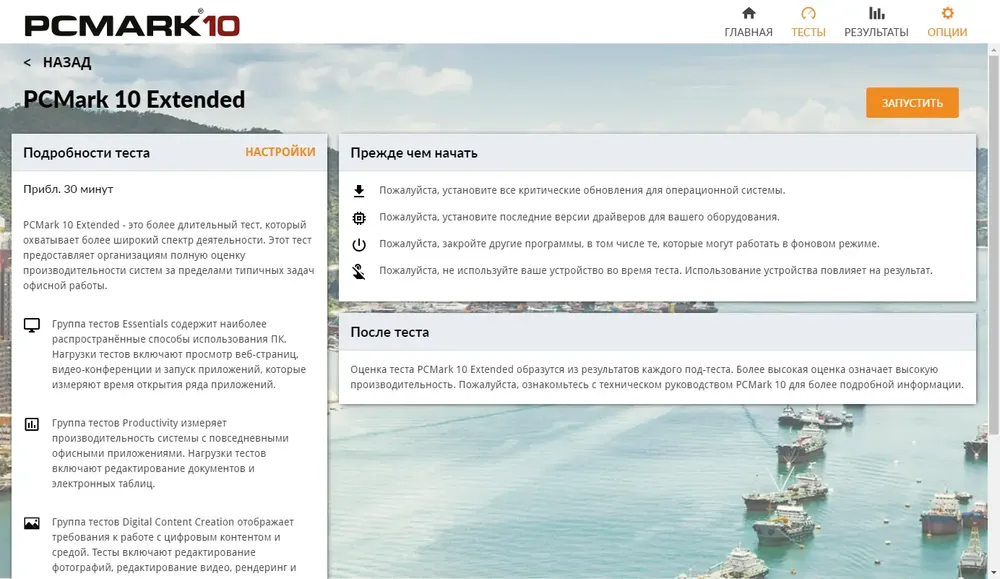Click the PCMark 10 Extended title

(x=134, y=99)
